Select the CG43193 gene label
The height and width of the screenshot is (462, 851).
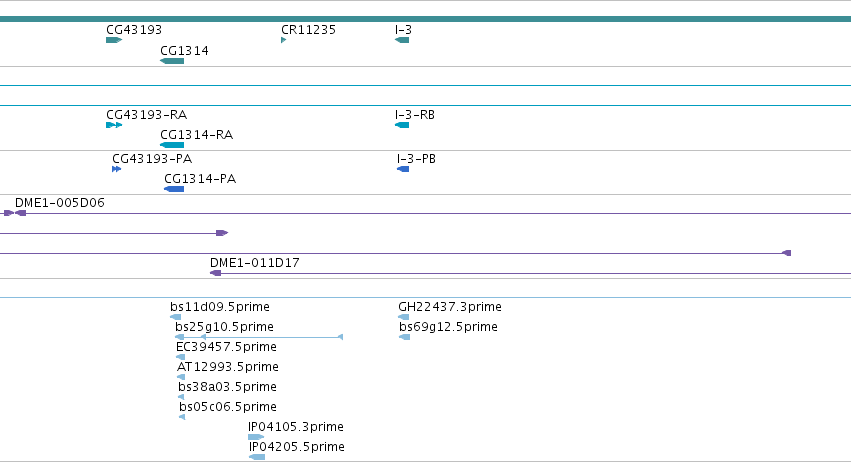[134, 30]
